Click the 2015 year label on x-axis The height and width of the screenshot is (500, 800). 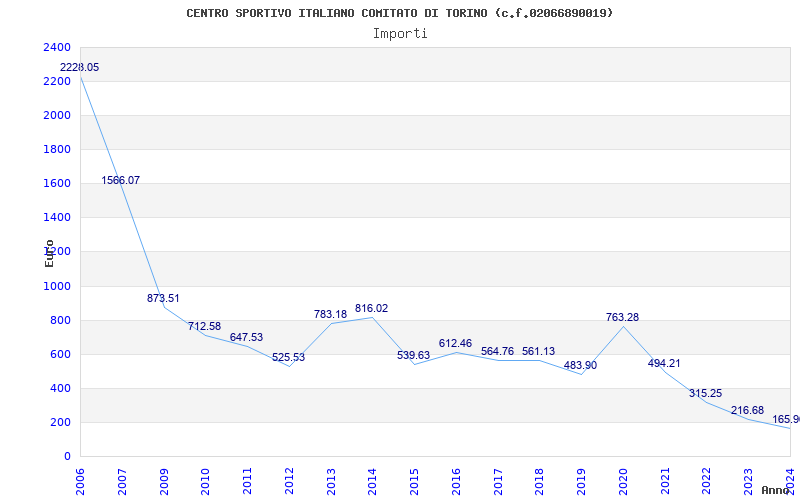pyautogui.click(x=414, y=482)
